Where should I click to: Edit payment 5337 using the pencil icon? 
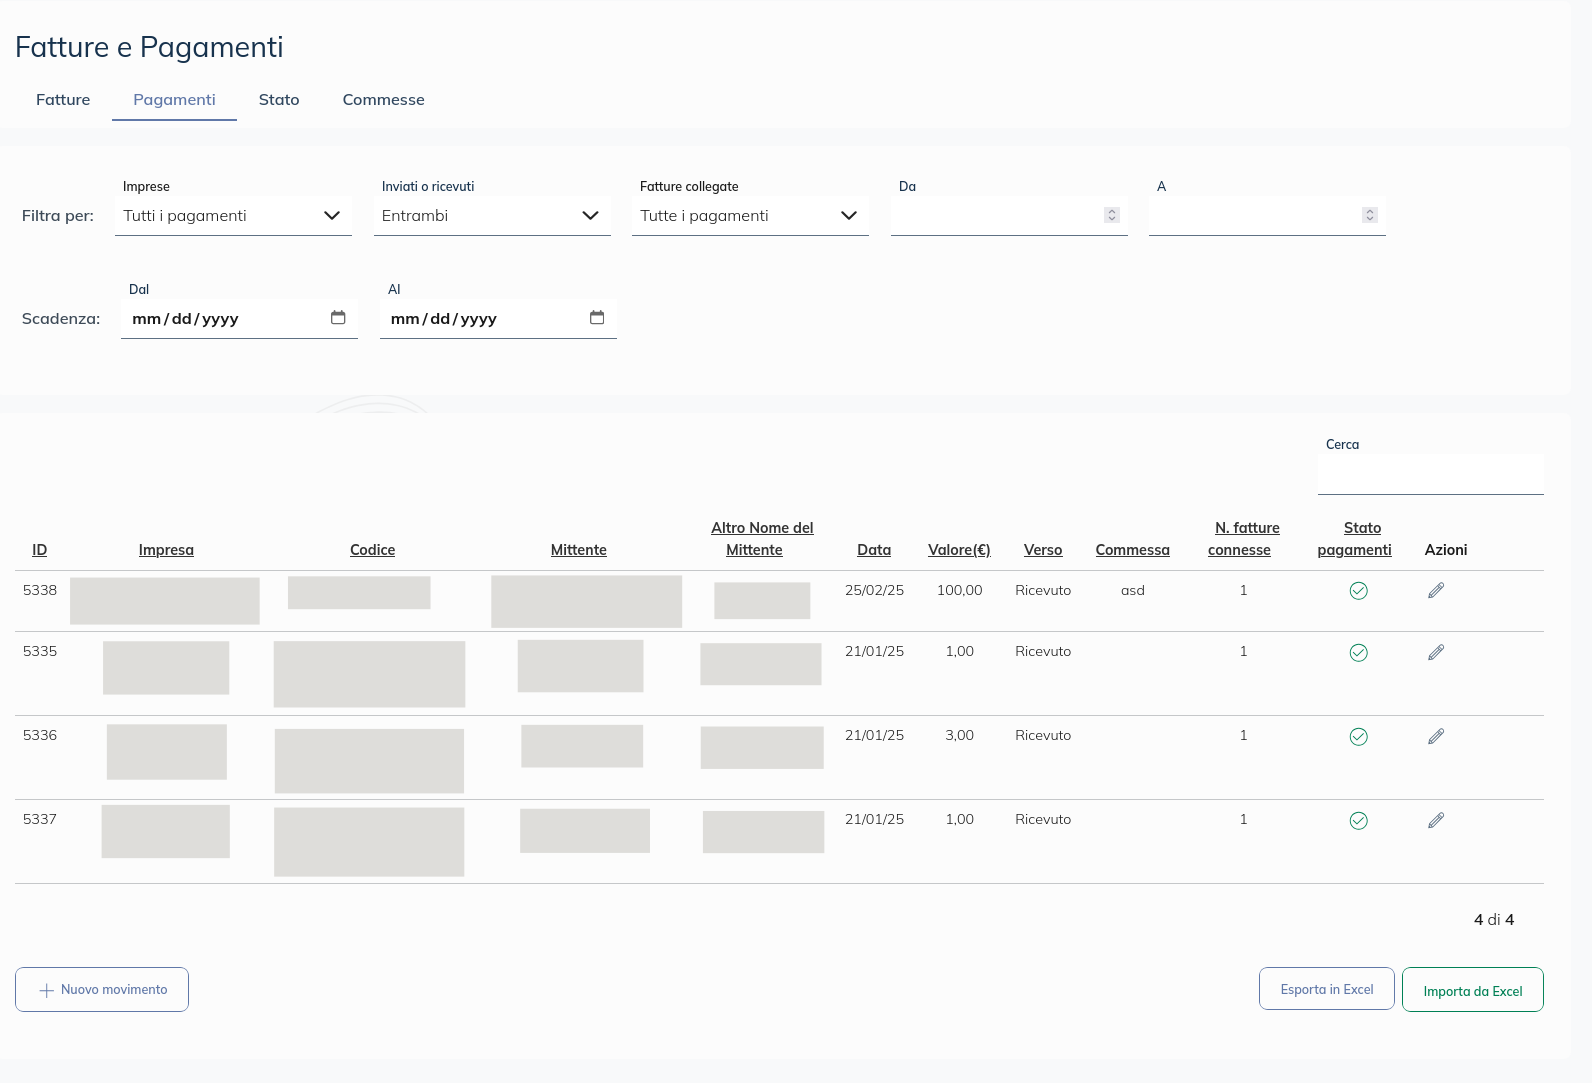1436,821
